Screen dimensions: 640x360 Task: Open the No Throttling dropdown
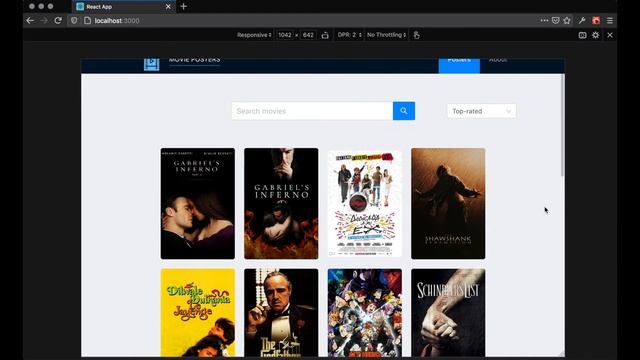pos(386,35)
